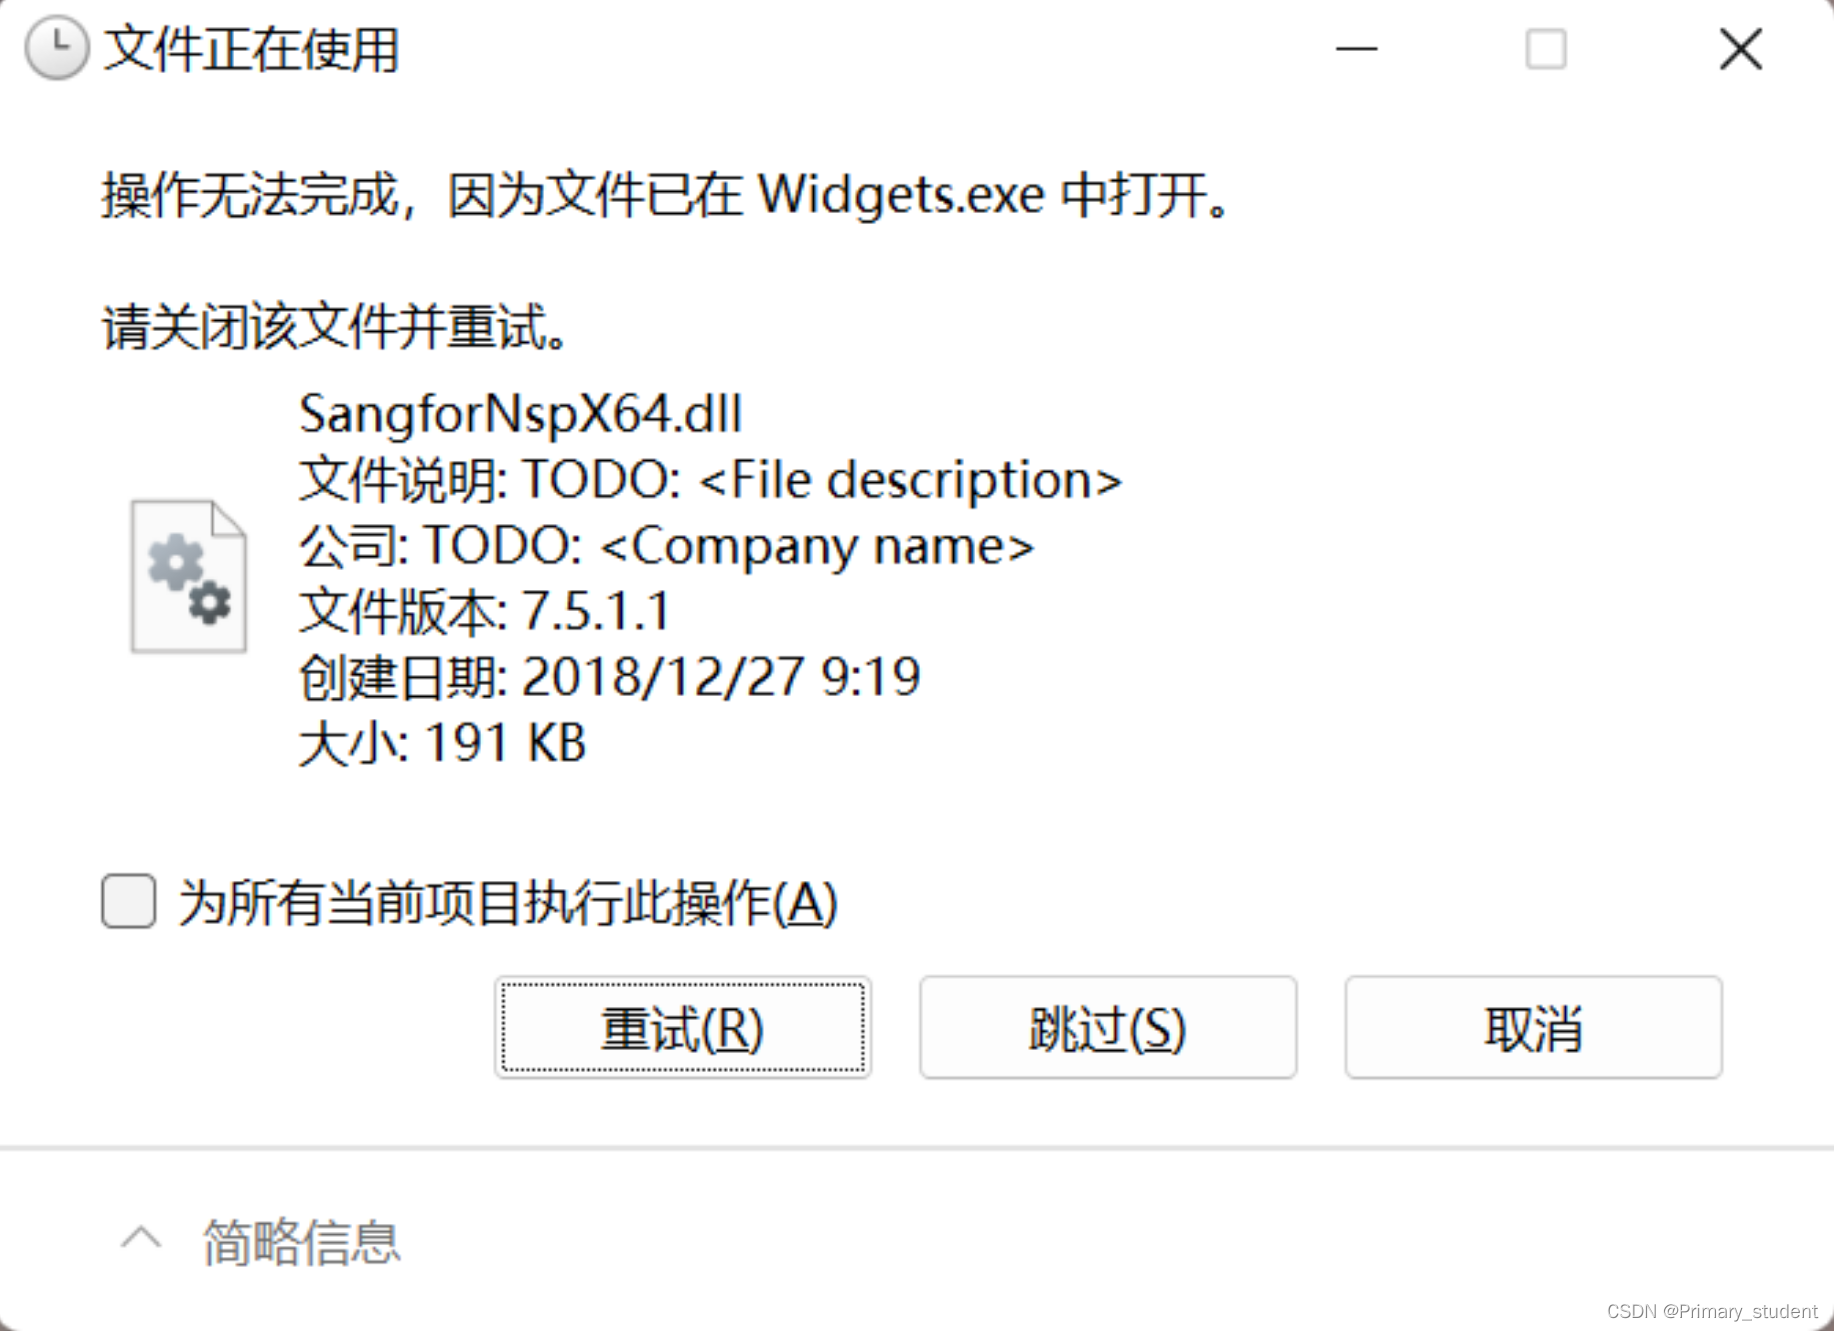Screen dimensions: 1834x1331
Task: Select the SangforNspX64.dll file name
Action: pos(521,414)
